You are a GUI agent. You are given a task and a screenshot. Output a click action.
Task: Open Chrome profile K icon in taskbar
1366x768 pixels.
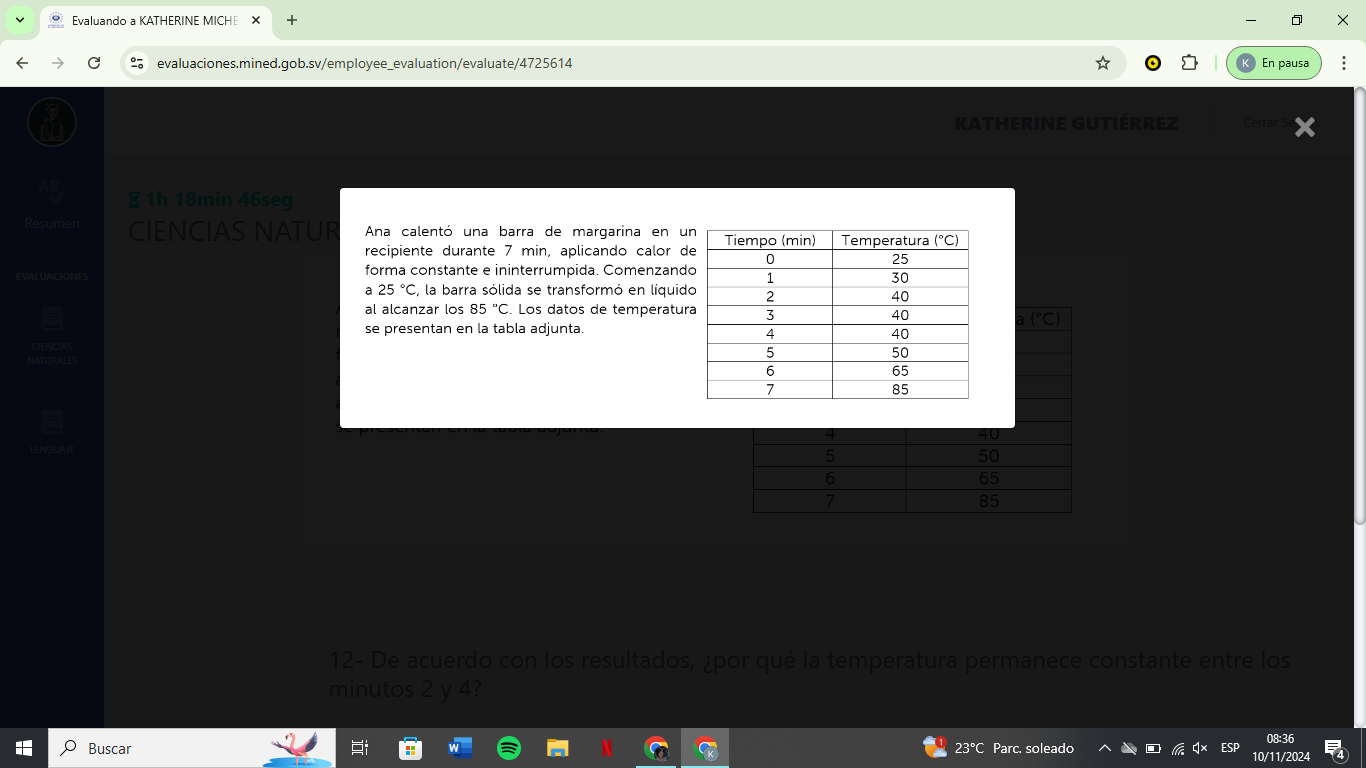pyautogui.click(x=706, y=748)
